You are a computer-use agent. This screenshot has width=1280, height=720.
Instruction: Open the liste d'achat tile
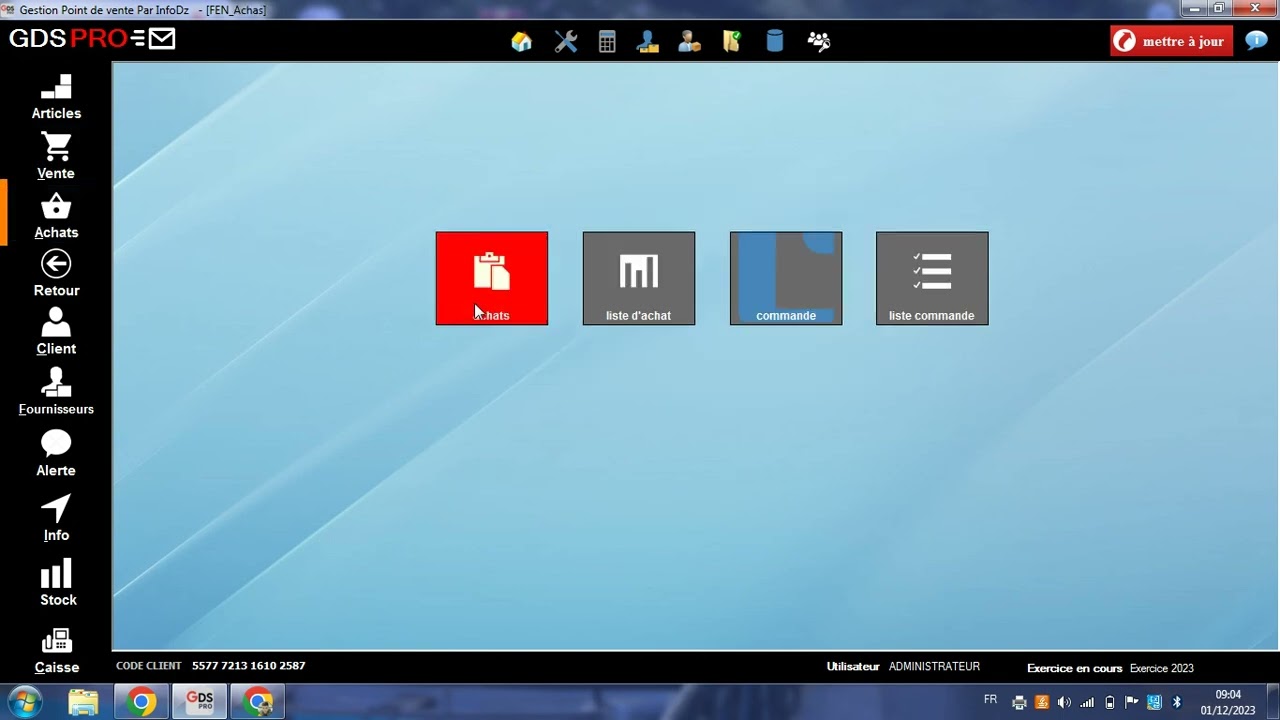tap(639, 278)
